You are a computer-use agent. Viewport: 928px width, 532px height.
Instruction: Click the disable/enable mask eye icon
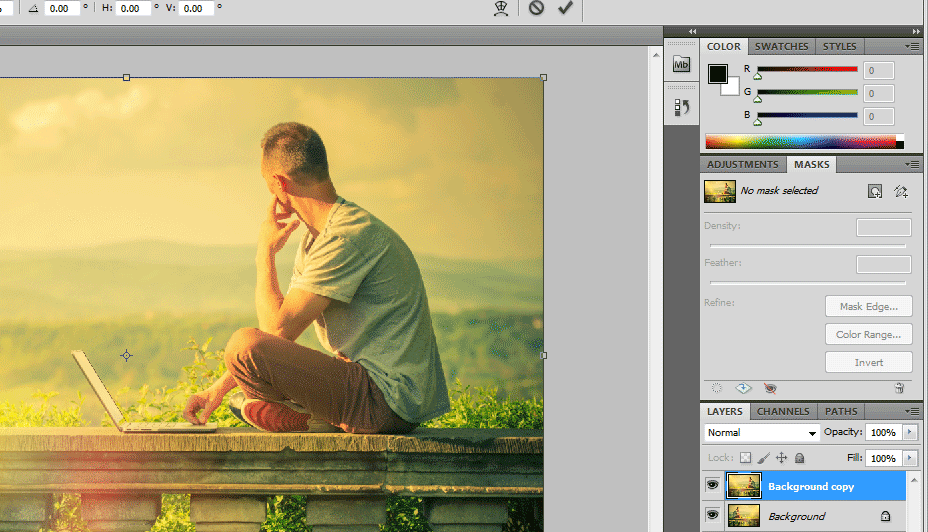(x=770, y=388)
